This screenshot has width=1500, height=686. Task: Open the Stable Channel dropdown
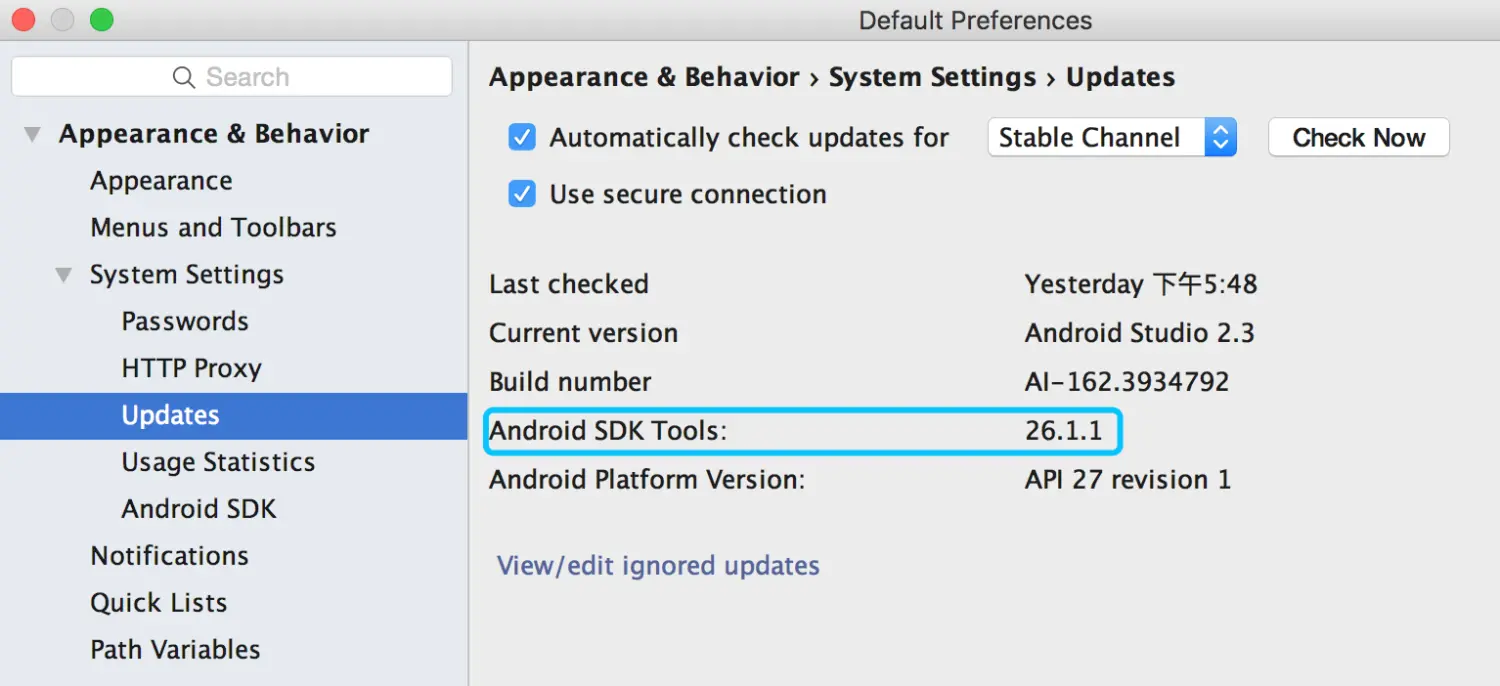(x=1112, y=137)
